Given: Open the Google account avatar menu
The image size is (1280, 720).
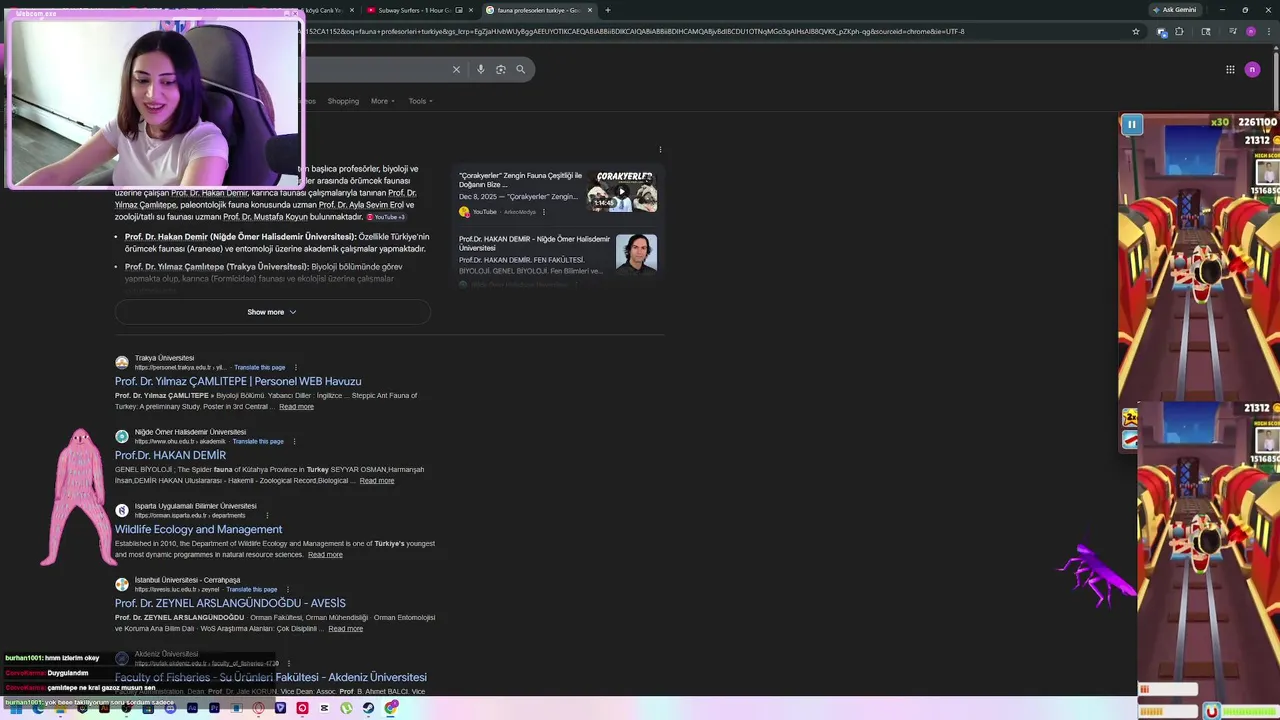Looking at the screenshot, I should click(x=1252, y=69).
